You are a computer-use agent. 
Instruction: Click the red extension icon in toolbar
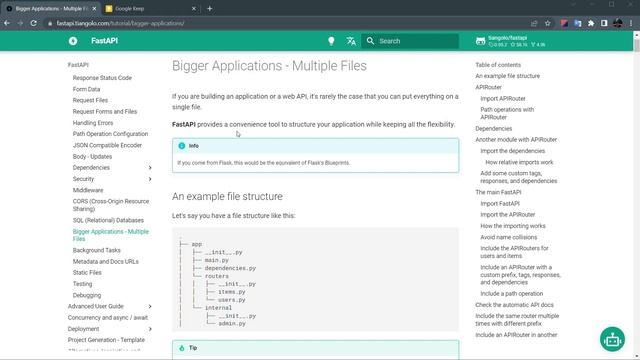click(564, 23)
